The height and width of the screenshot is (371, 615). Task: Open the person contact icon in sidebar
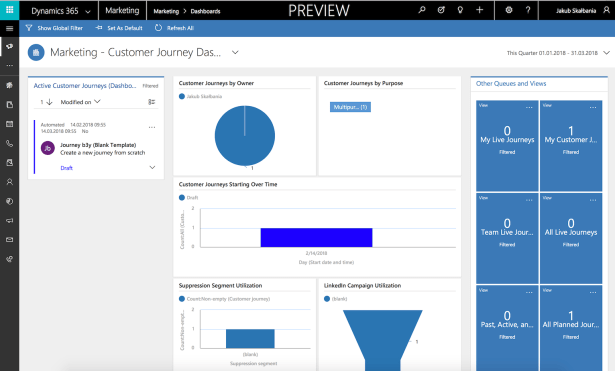coord(9,182)
